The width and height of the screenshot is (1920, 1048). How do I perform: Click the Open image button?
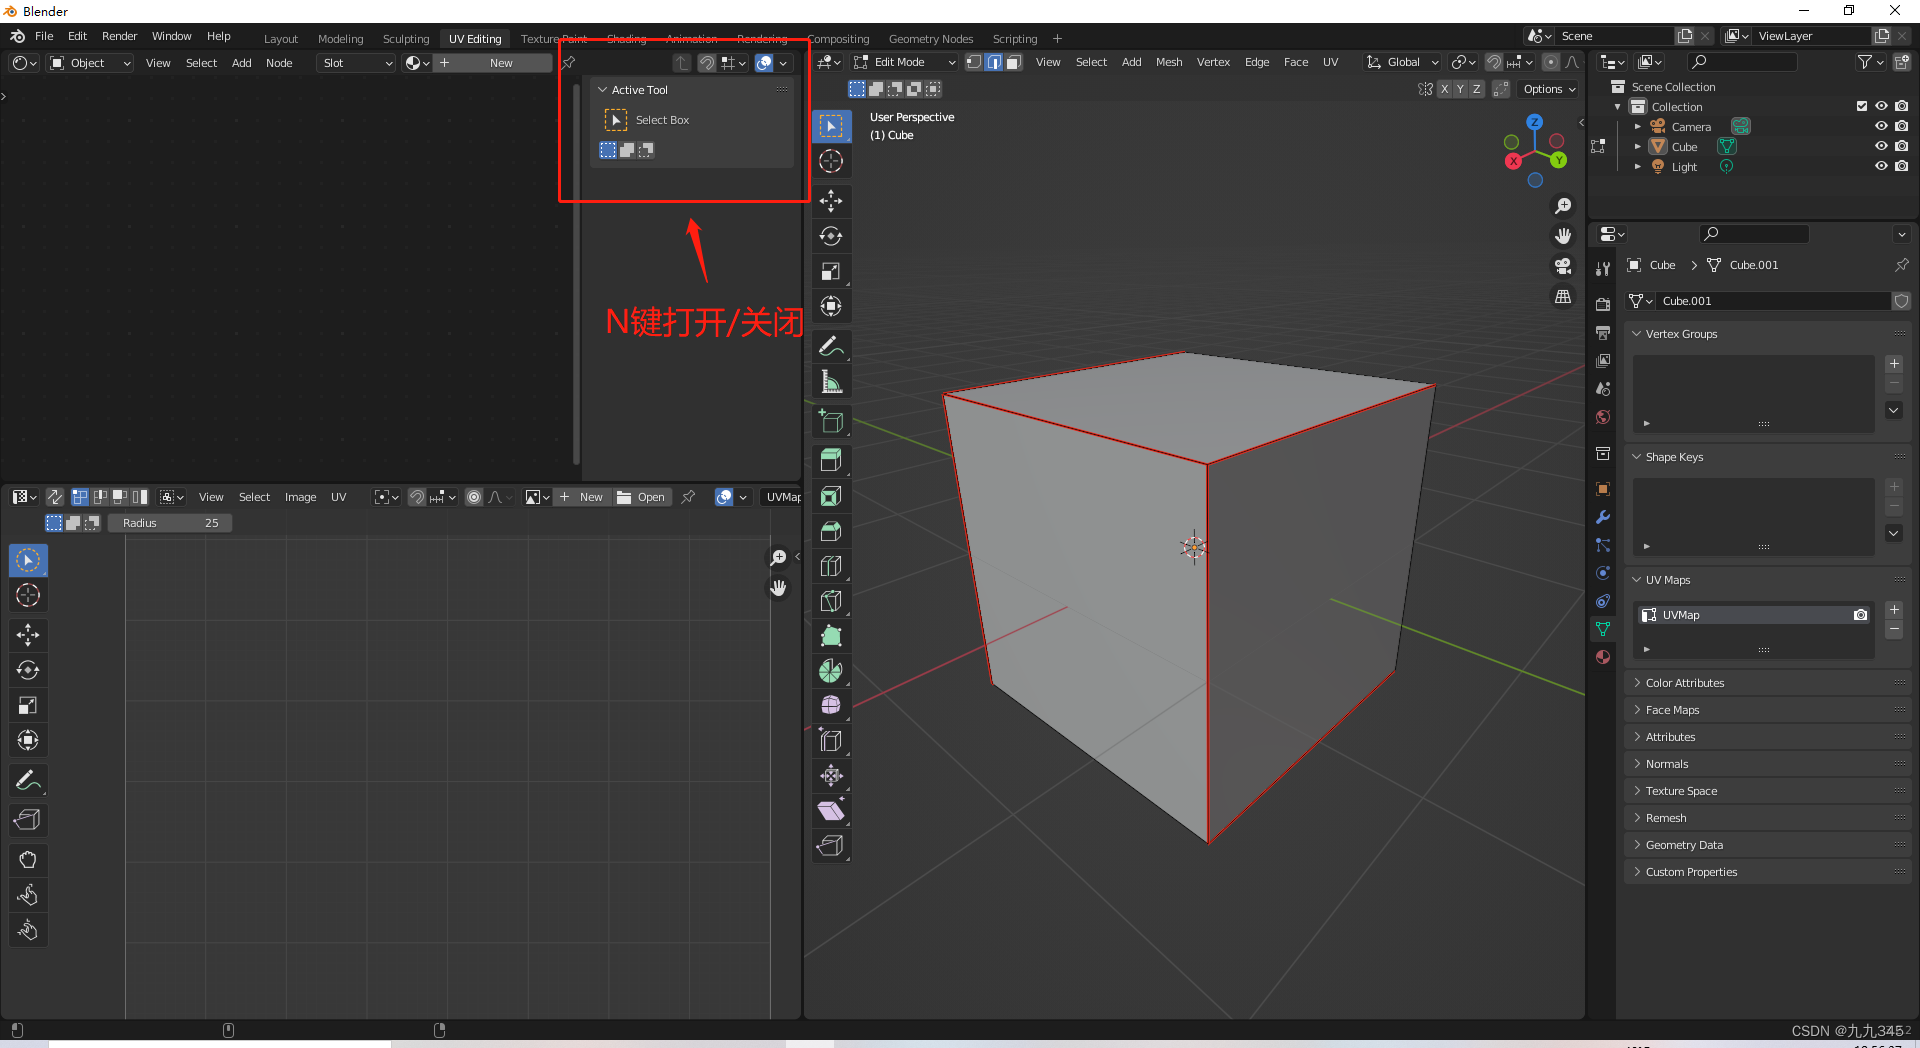click(641, 497)
